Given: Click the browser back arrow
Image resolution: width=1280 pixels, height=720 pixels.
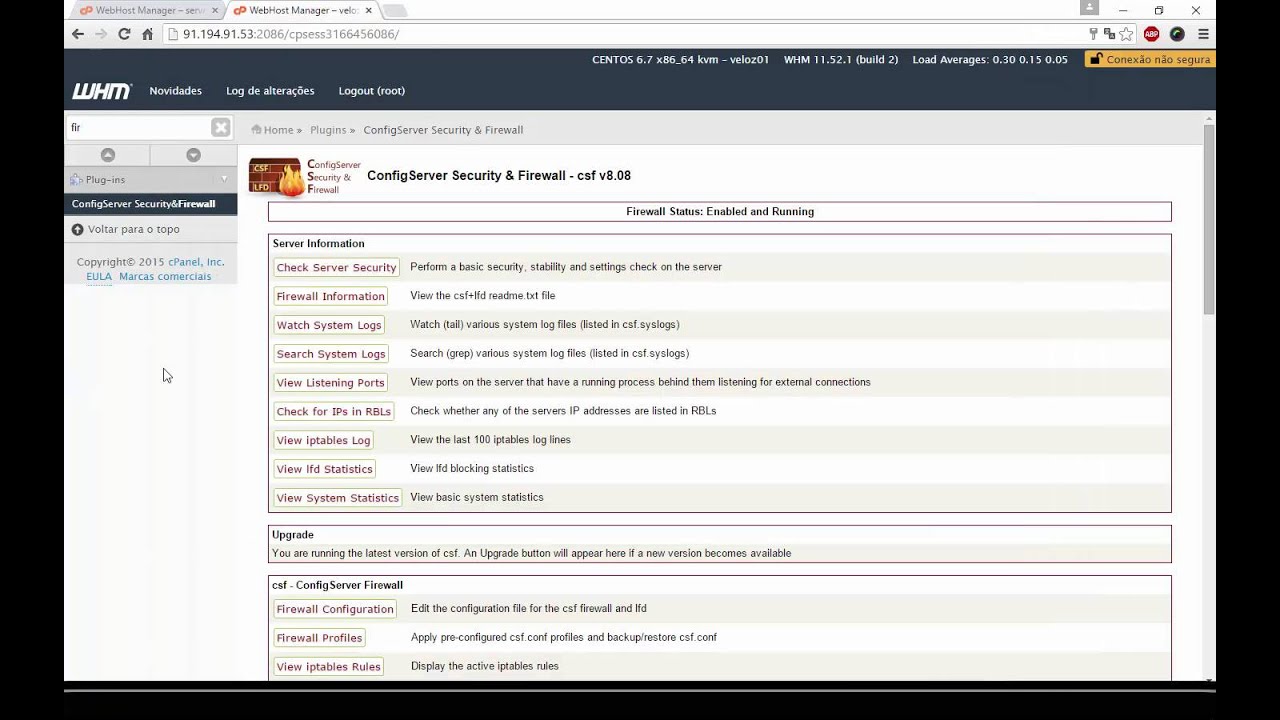Looking at the screenshot, I should coord(78,34).
